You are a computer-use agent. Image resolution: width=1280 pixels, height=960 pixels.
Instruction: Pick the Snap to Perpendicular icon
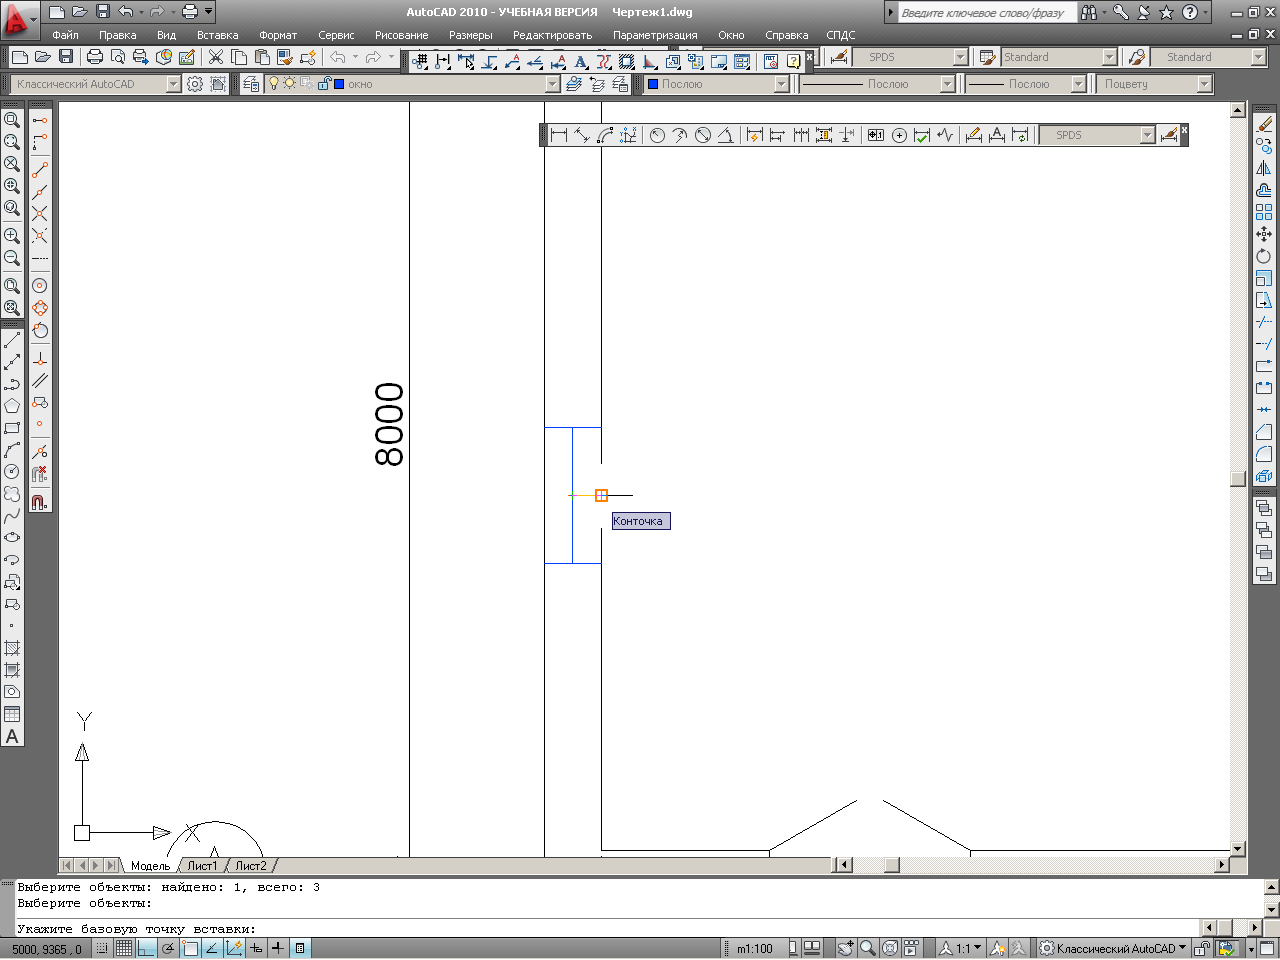pos(40,359)
